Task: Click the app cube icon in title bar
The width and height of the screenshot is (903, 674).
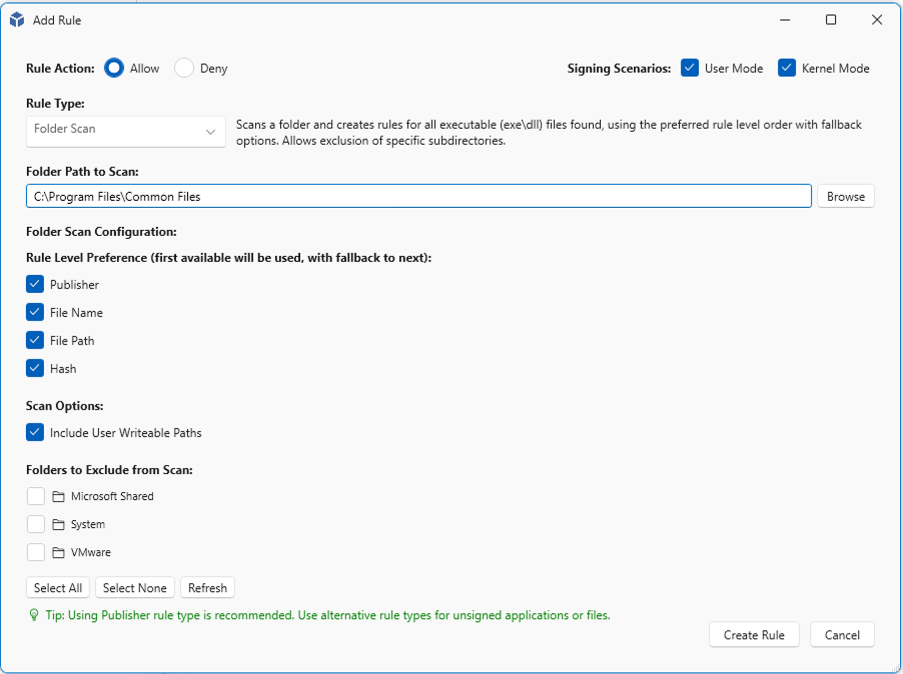Action: [x=17, y=20]
